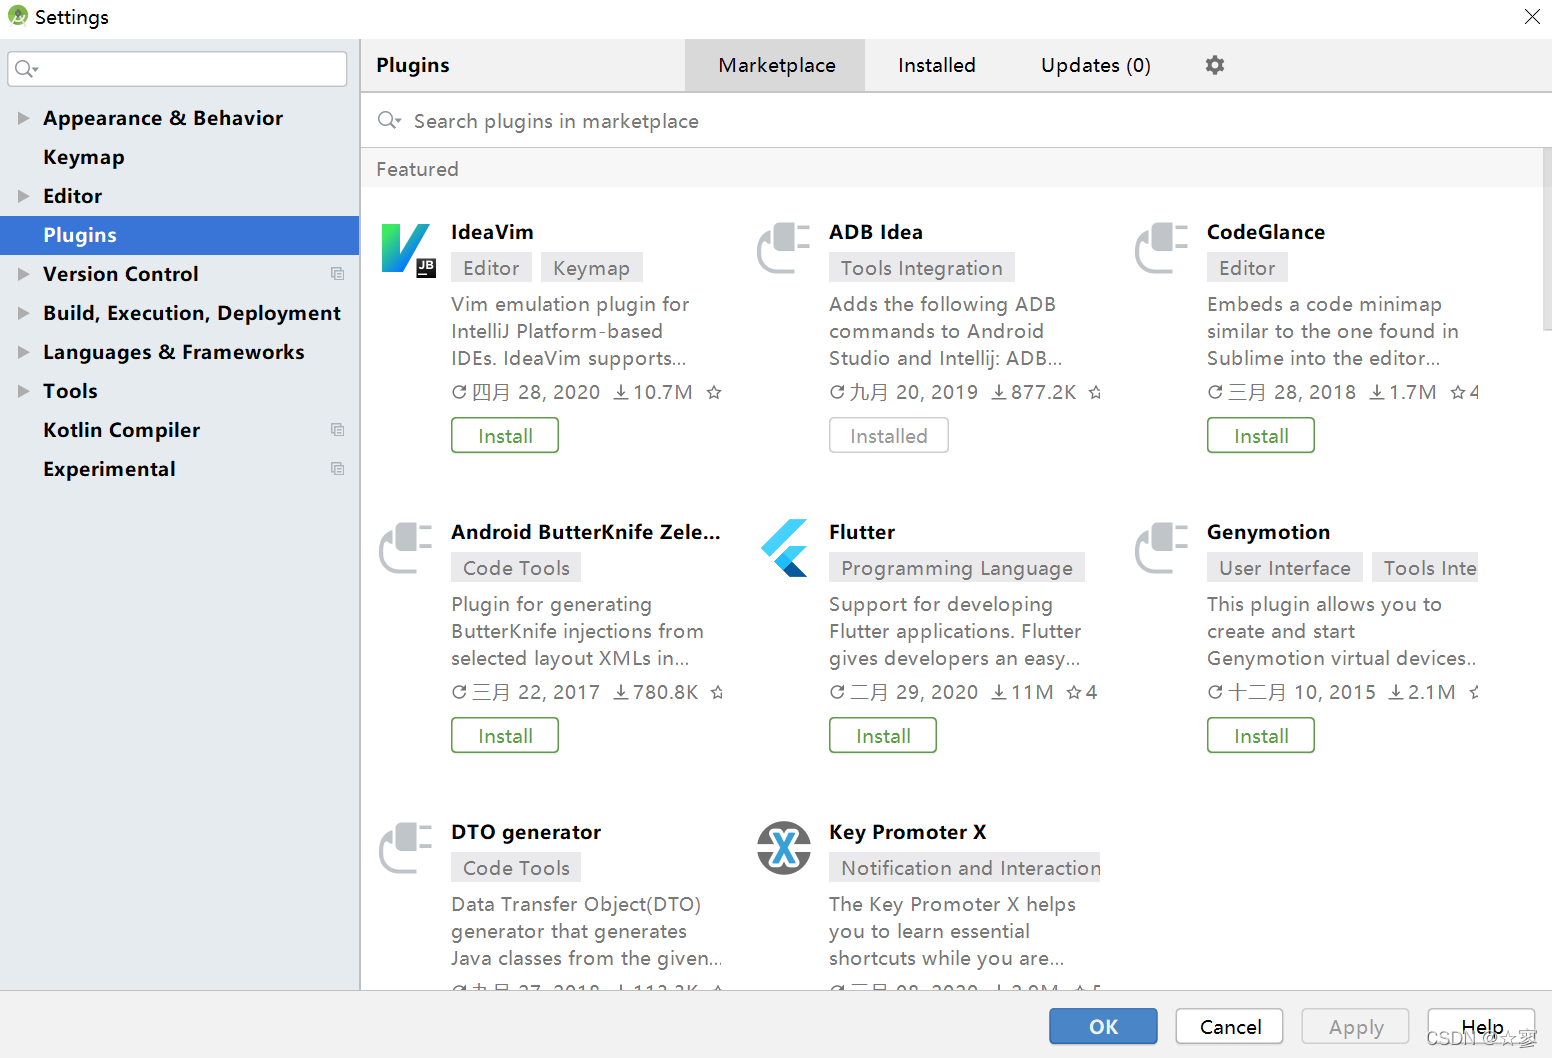Click the Key Promoter X logo
Screen dimensions: 1552x1058
coord(784,848)
